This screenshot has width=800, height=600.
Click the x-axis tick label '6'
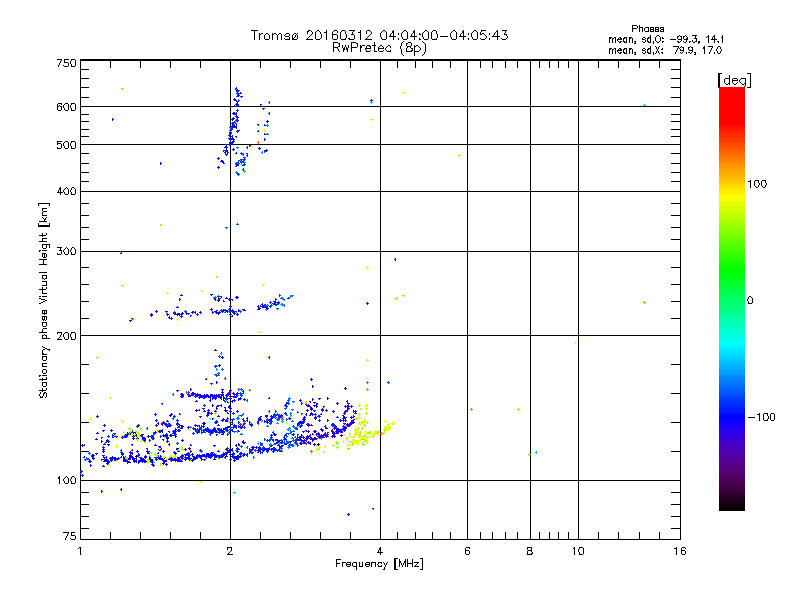pyautogui.click(x=467, y=551)
